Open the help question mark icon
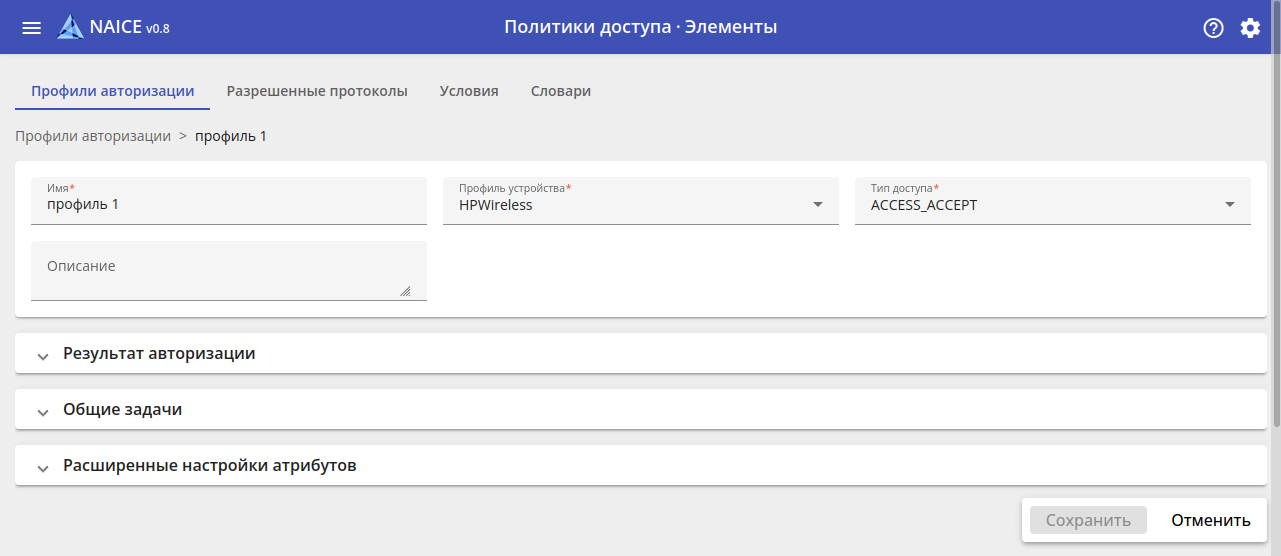 tap(1213, 28)
